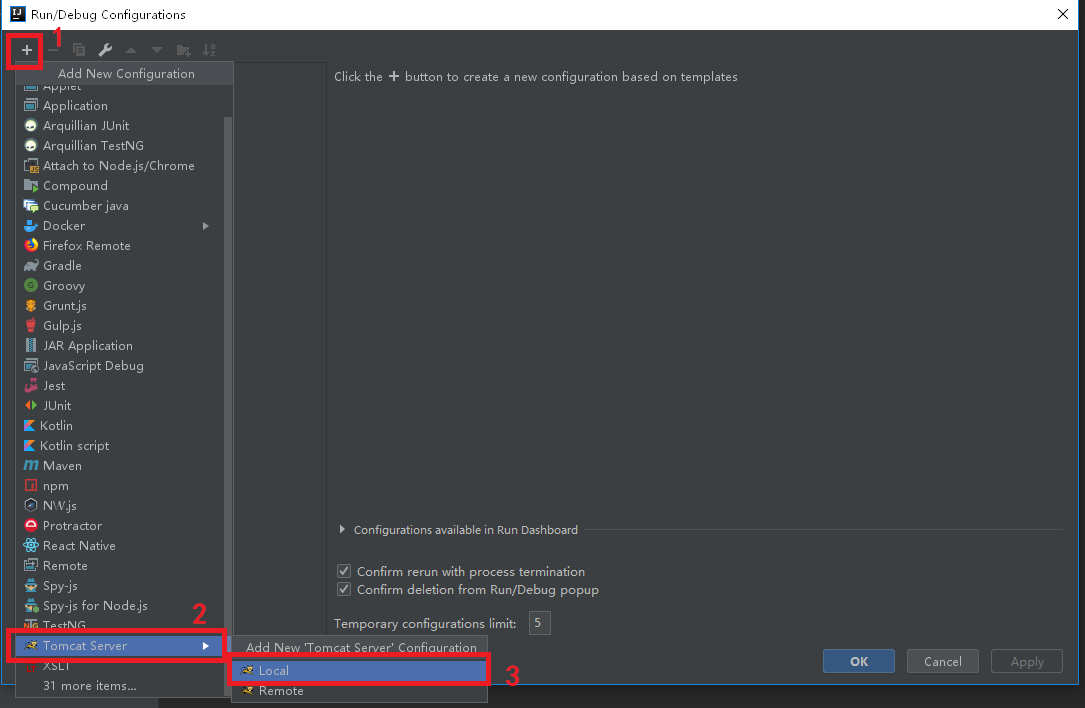Expand Configurations available in Run Dashboard
Image resolution: width=1085 pixels, height=708 pixels.
click(342, 529)
